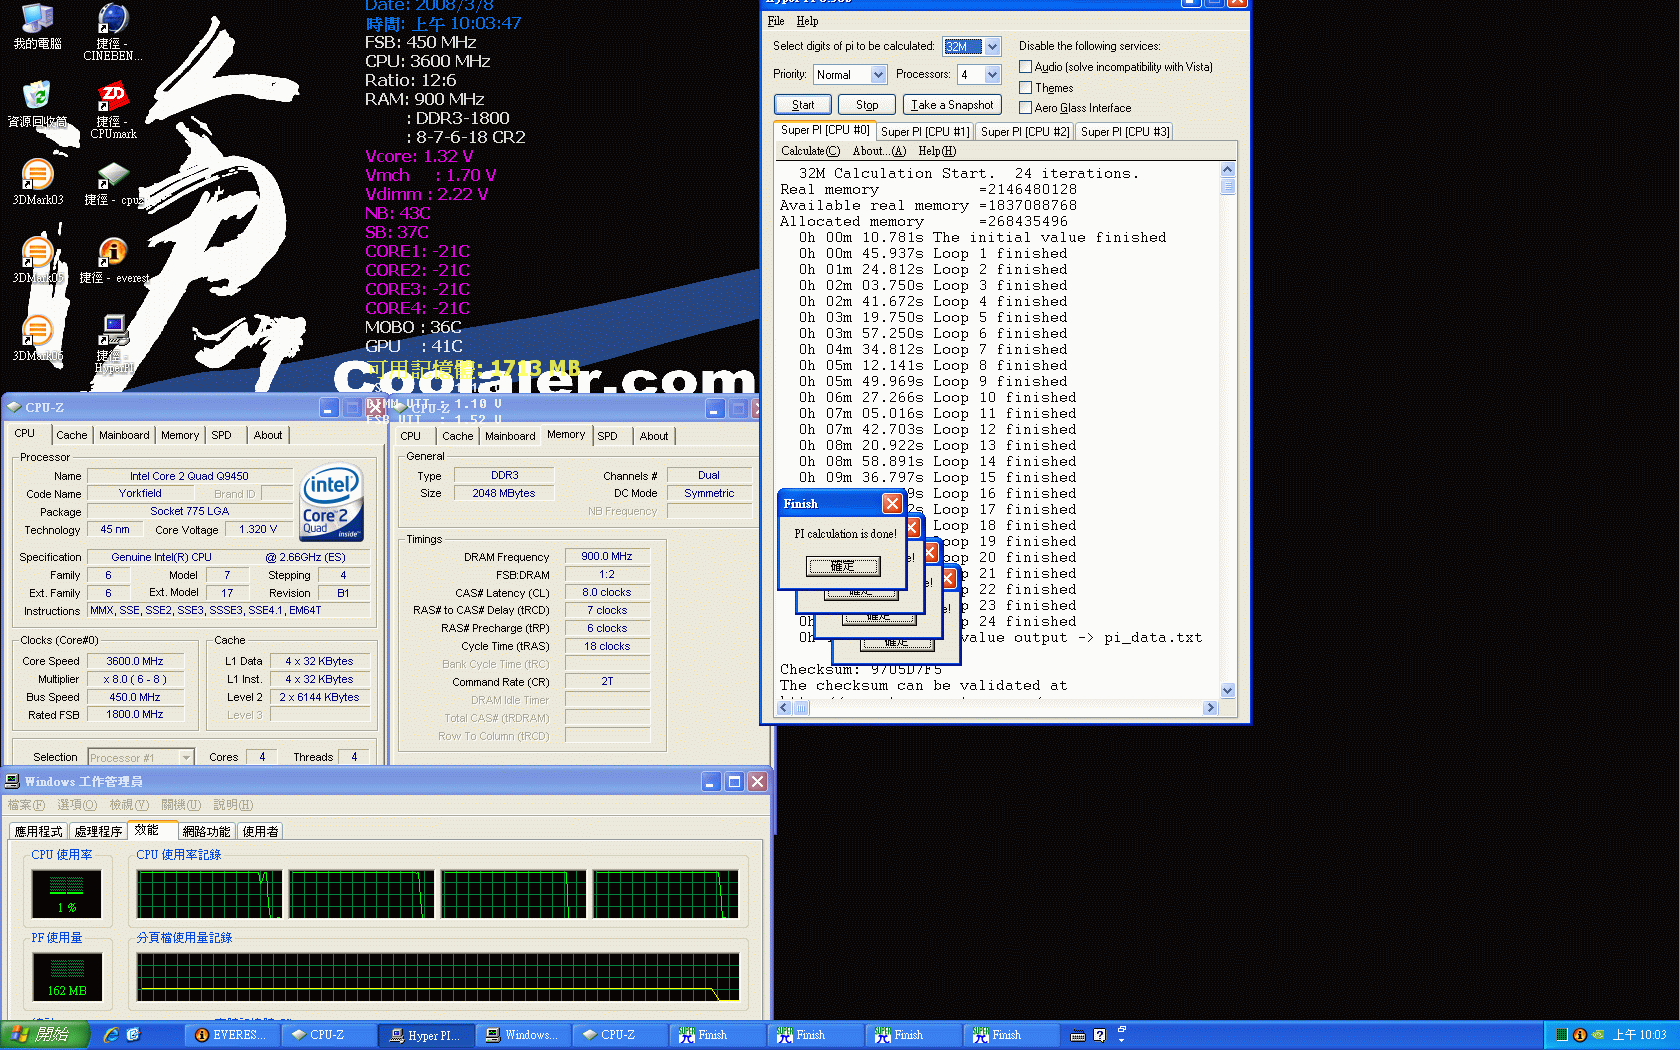Open the everest shortcut desktop icon
Screen dimensions: 1680x1050
pyautogui.click(x=113, y=261)
